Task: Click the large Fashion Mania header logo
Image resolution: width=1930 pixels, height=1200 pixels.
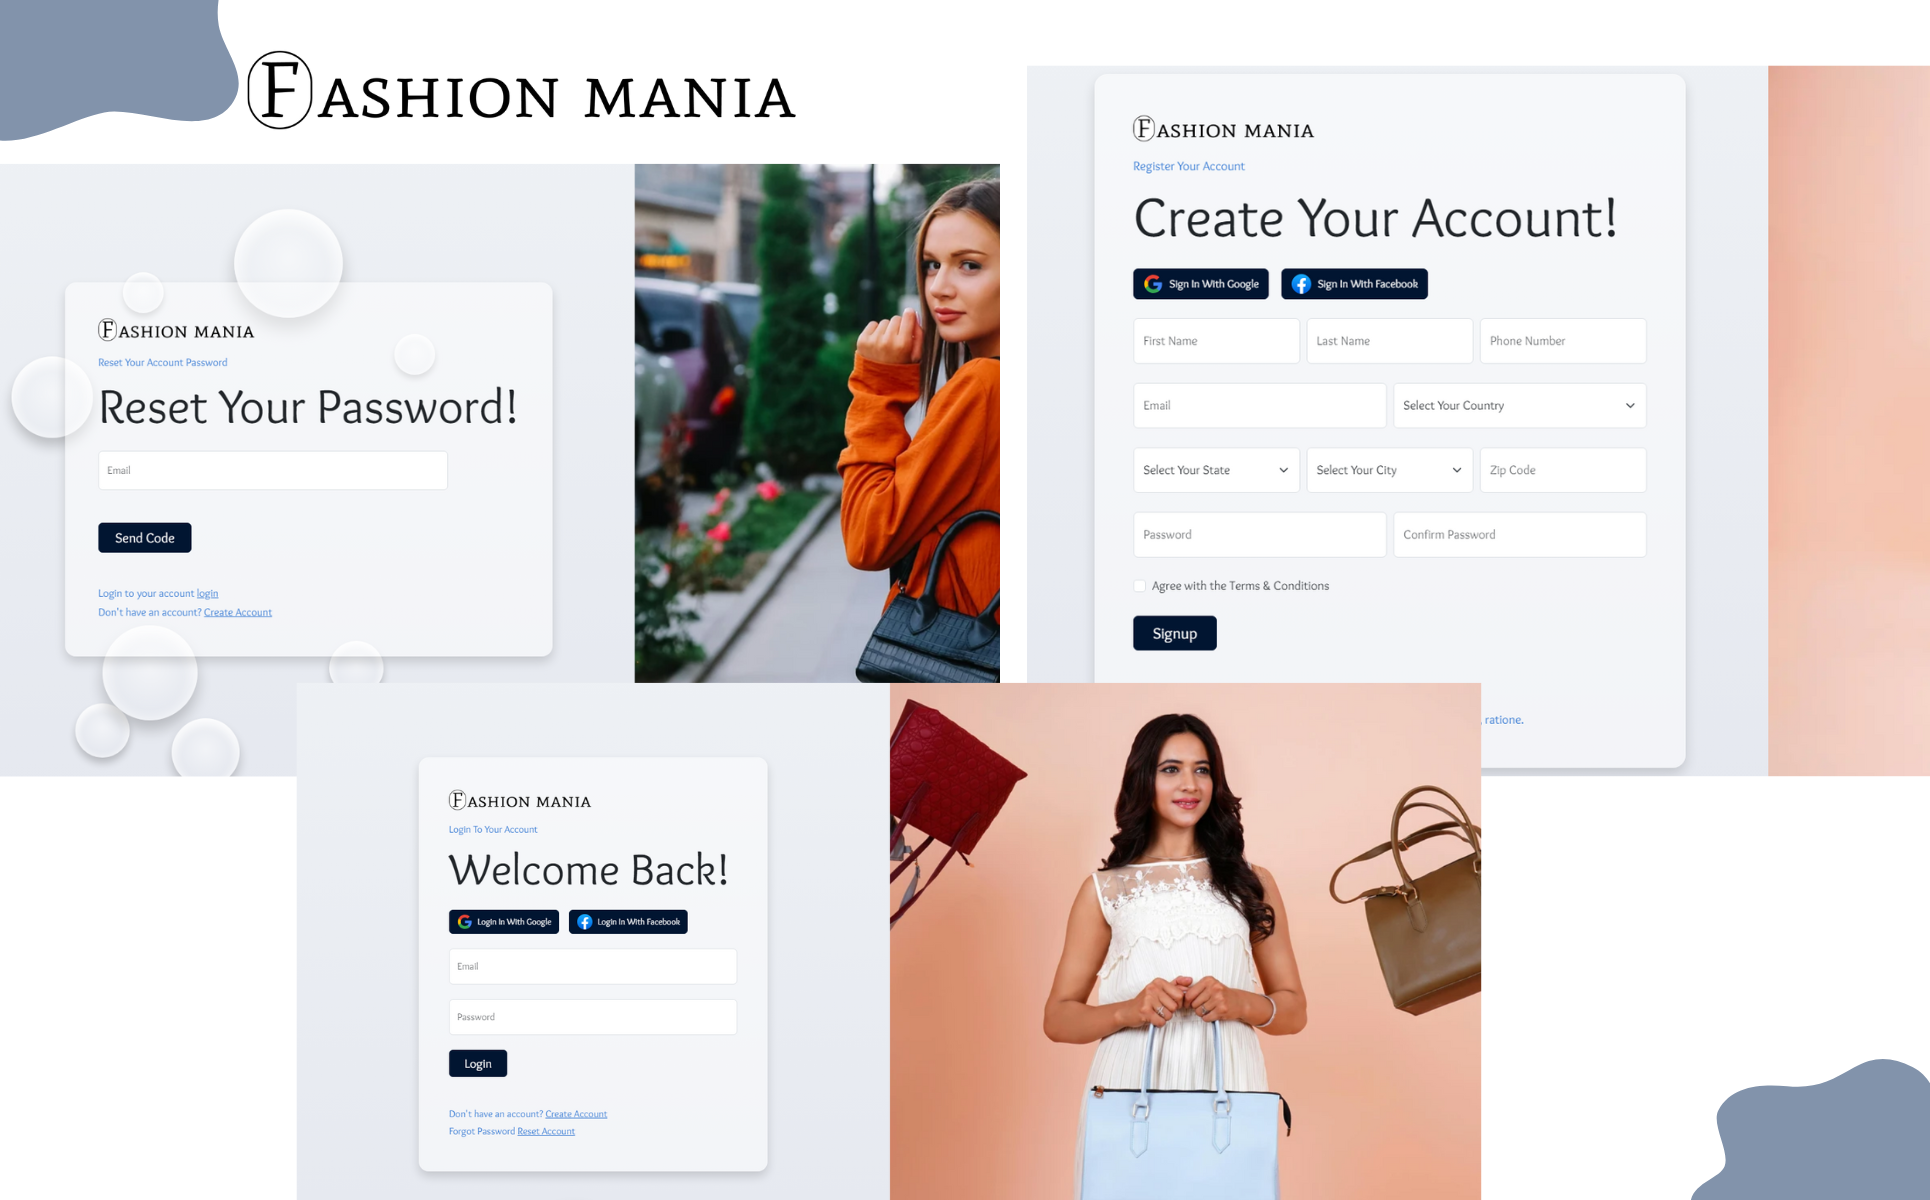Action: pyautogui.click(x=521, y=91)
